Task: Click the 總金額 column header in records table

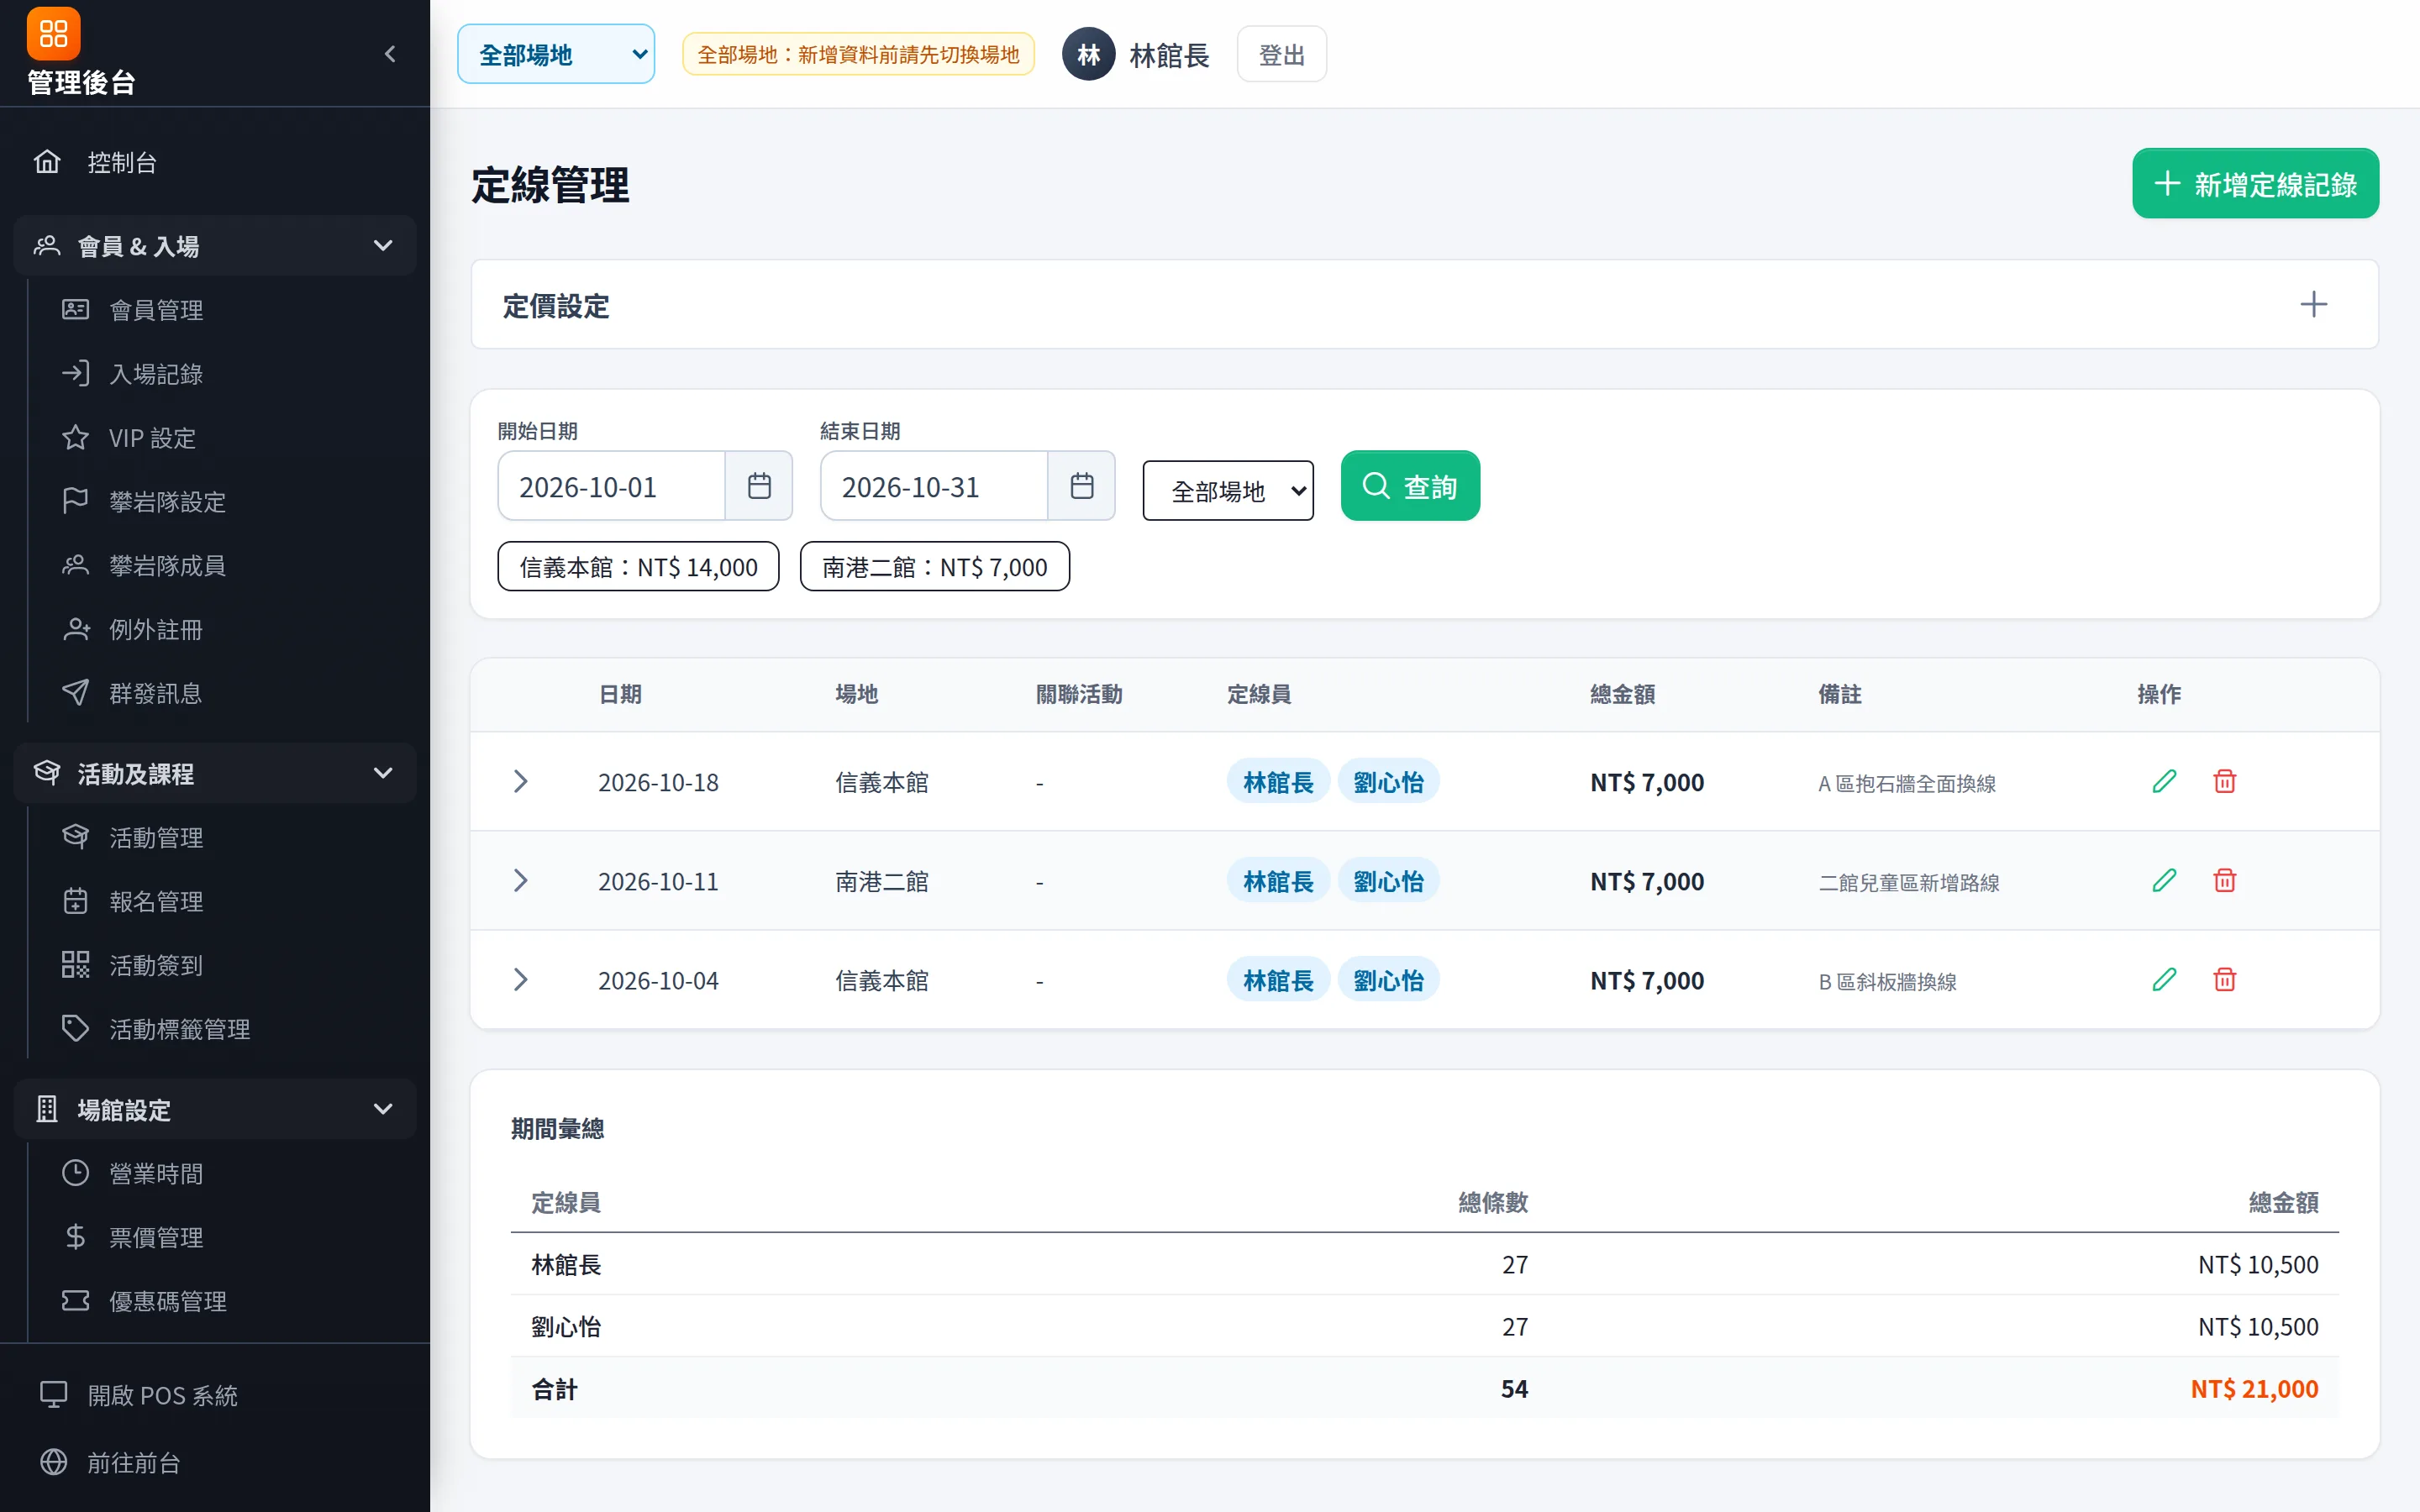Action: (x=1622, y=694)
